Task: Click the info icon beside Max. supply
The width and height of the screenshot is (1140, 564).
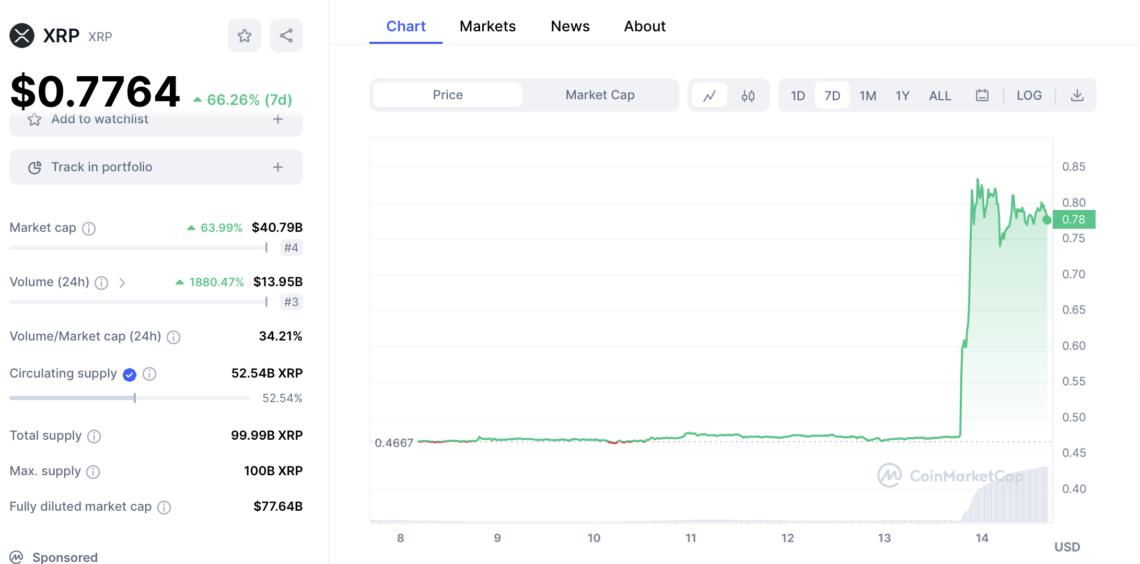Action: (x=93, y=472)
